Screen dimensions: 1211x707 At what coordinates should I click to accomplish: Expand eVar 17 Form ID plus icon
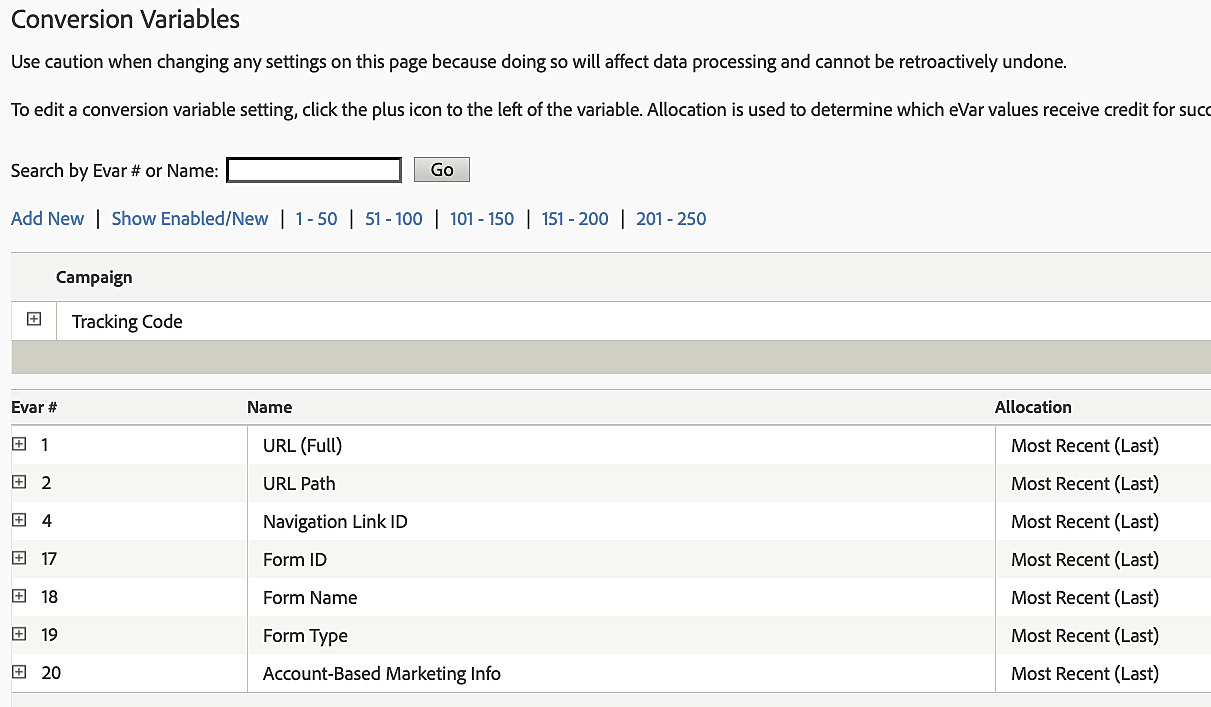pos(19,558)
